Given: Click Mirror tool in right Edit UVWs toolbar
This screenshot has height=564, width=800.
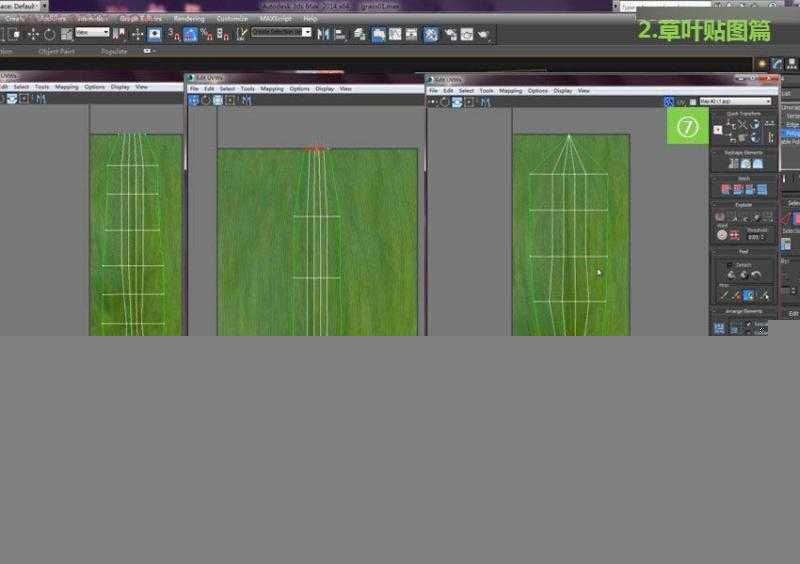Looking at the screenshot, I should 485,103.
